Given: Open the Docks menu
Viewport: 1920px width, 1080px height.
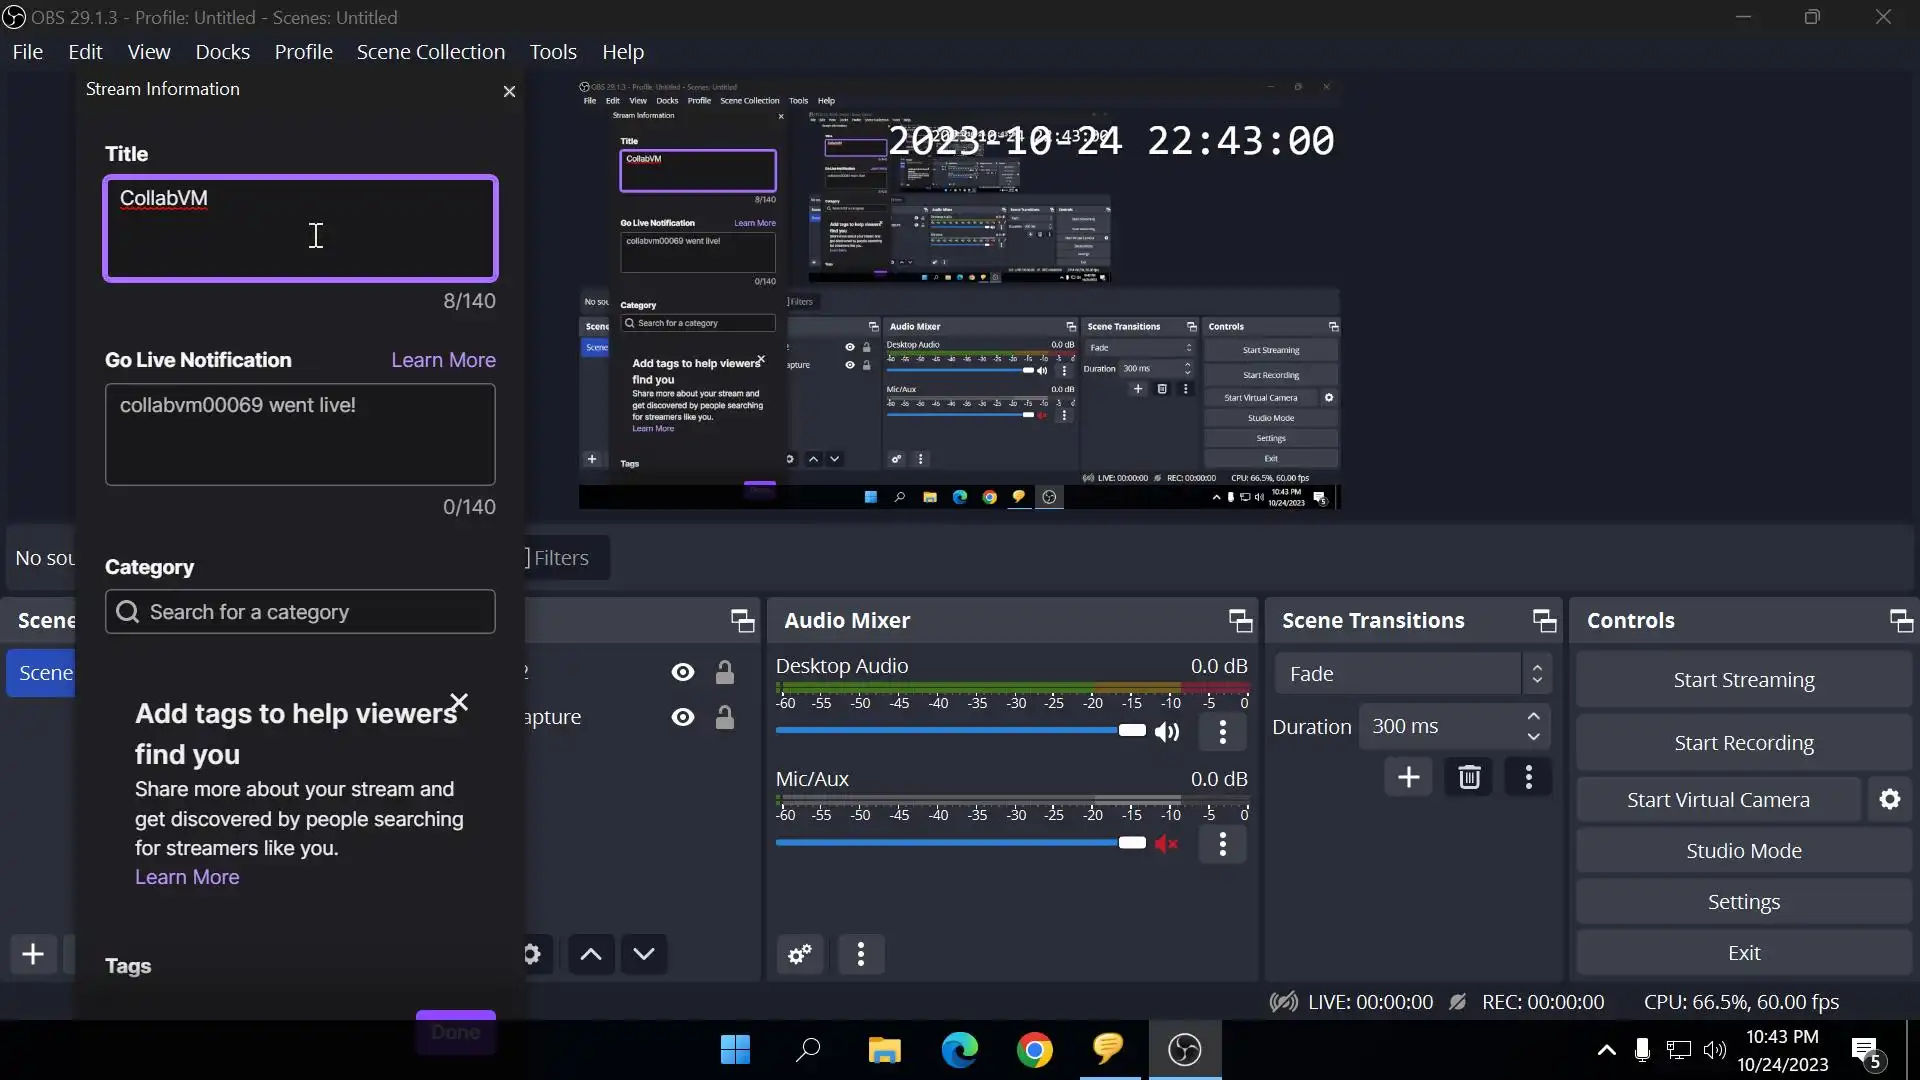Looking at the screenshot, I should 222,52.
